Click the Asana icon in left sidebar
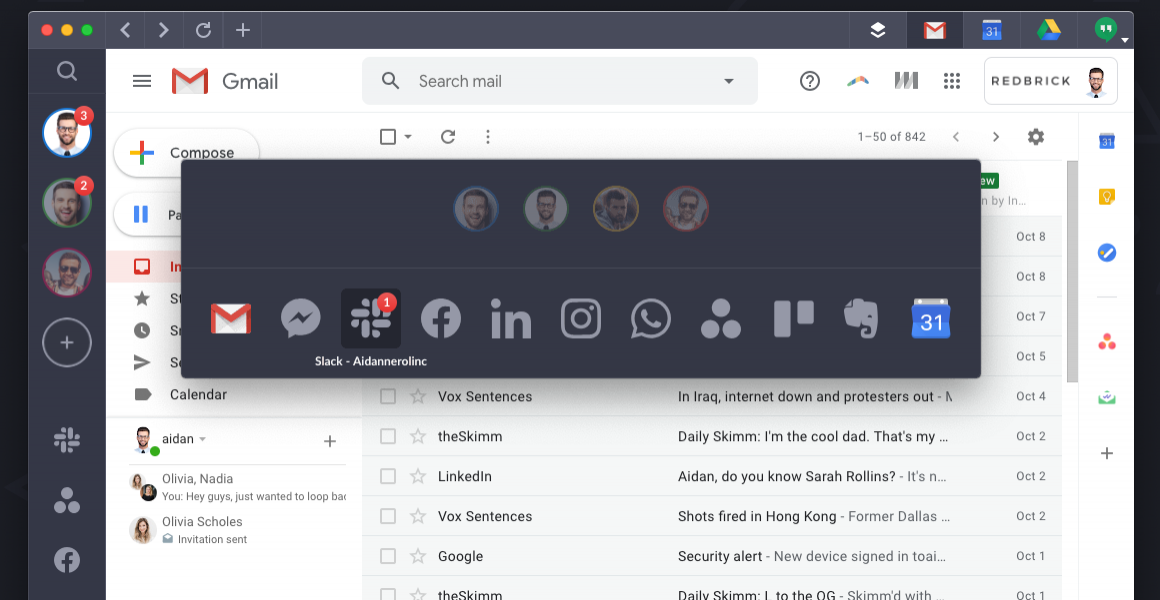Viewport: 1160px width, 600px height. pos(67,500)
